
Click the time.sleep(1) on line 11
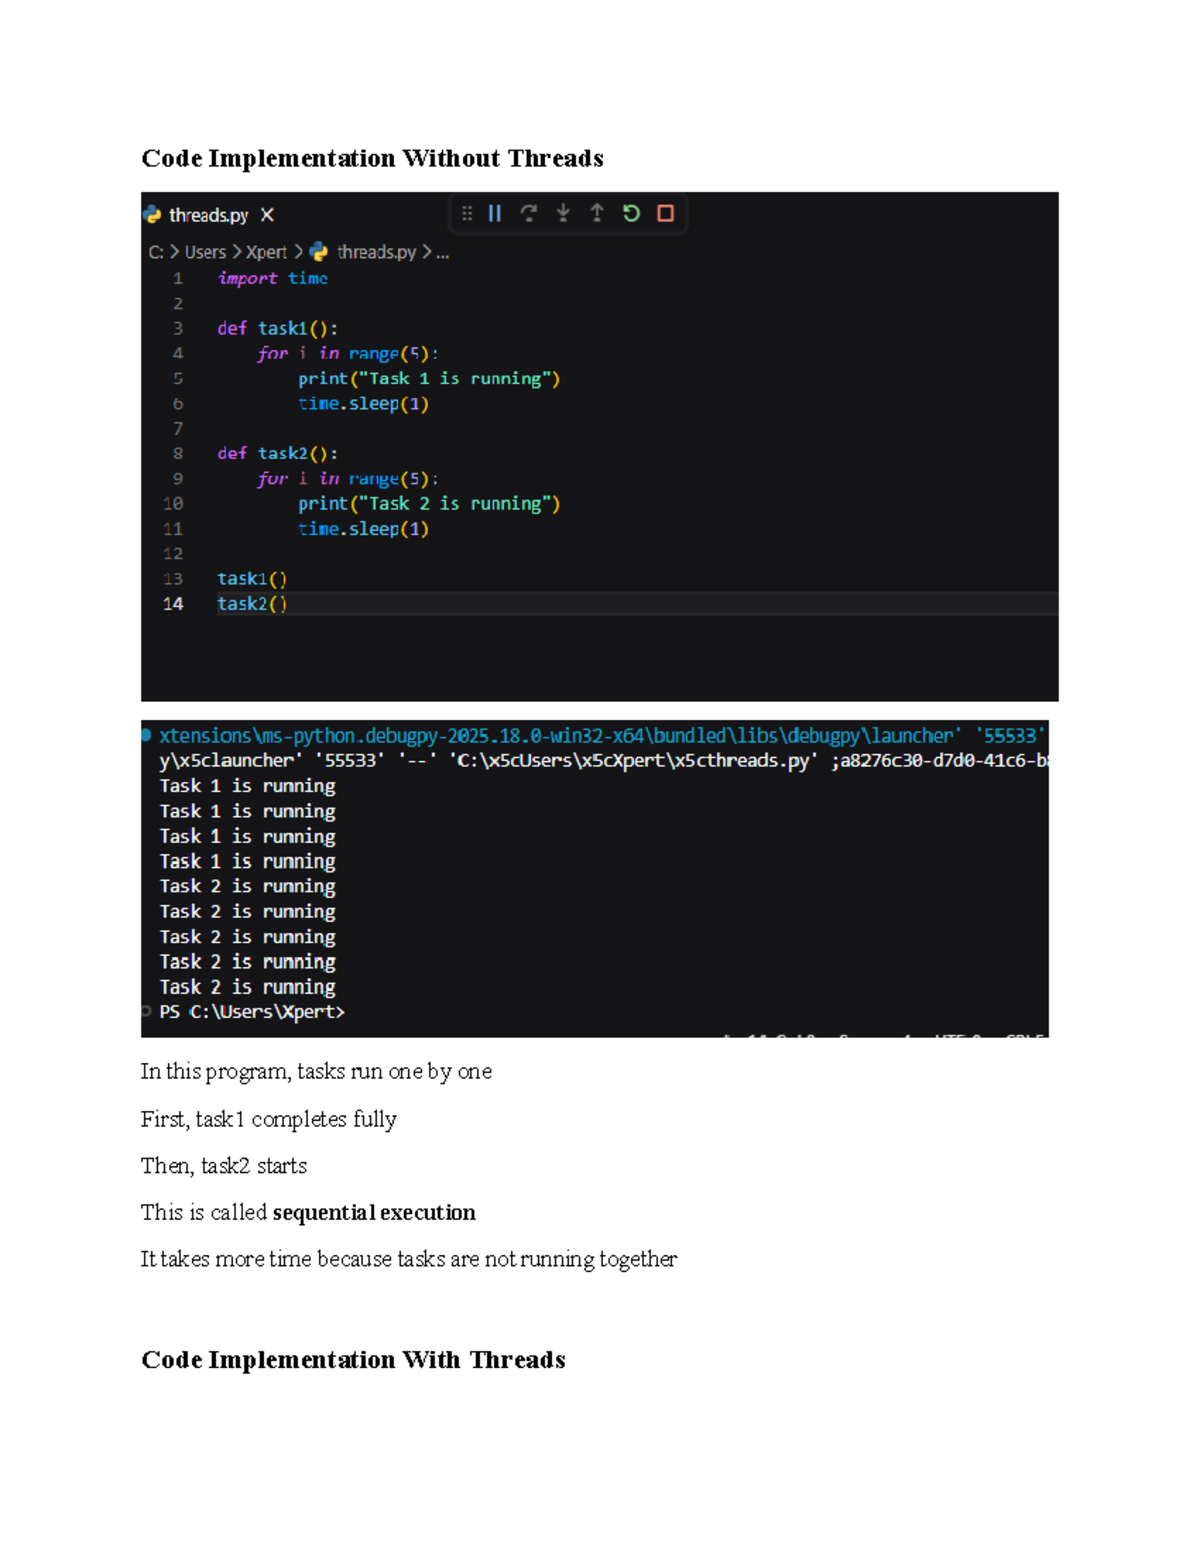(x=363, y=529)
